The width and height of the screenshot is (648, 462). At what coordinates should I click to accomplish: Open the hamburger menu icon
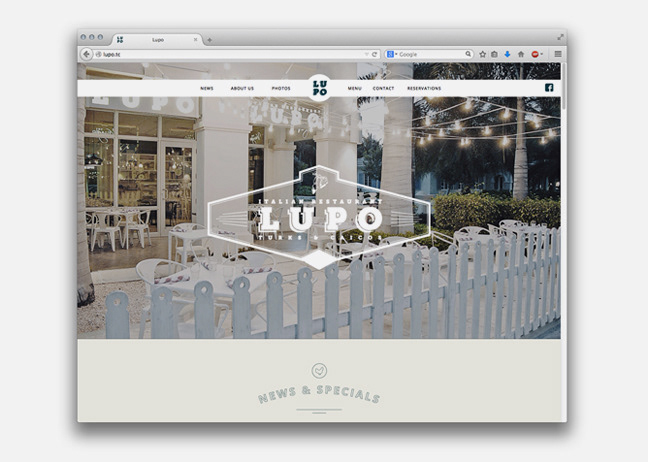558,54
